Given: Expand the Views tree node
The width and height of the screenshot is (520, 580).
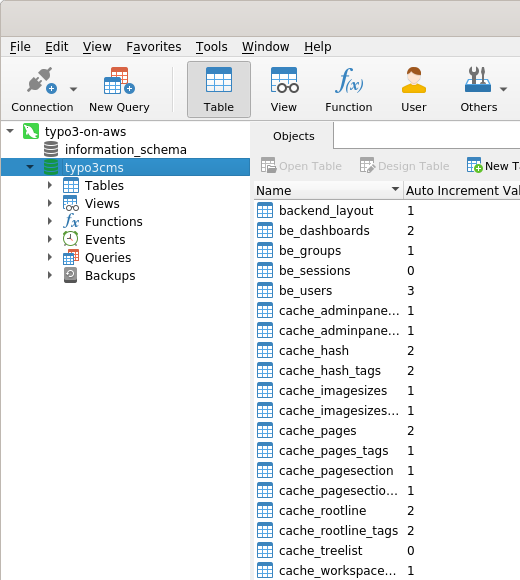Looking at the screenshot, I should pos(50,203).
